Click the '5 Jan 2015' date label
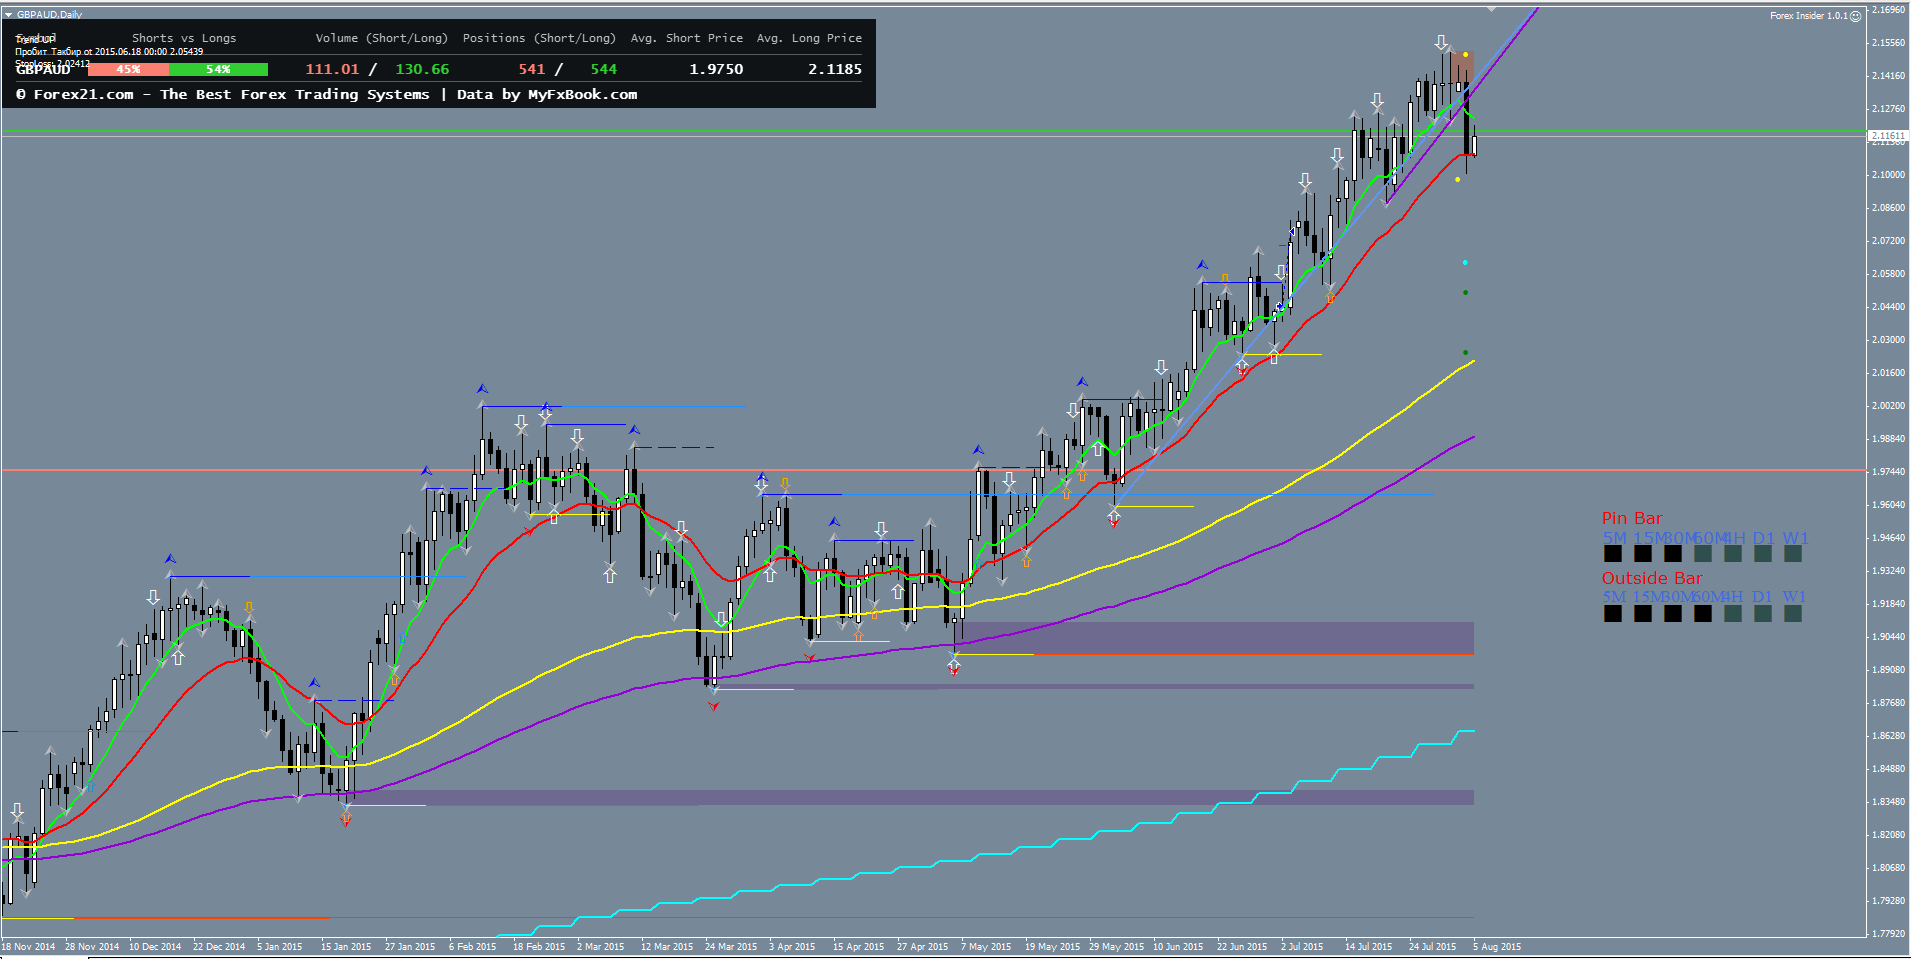Viewport: 1911px width, 959px height. coord(279,947)
